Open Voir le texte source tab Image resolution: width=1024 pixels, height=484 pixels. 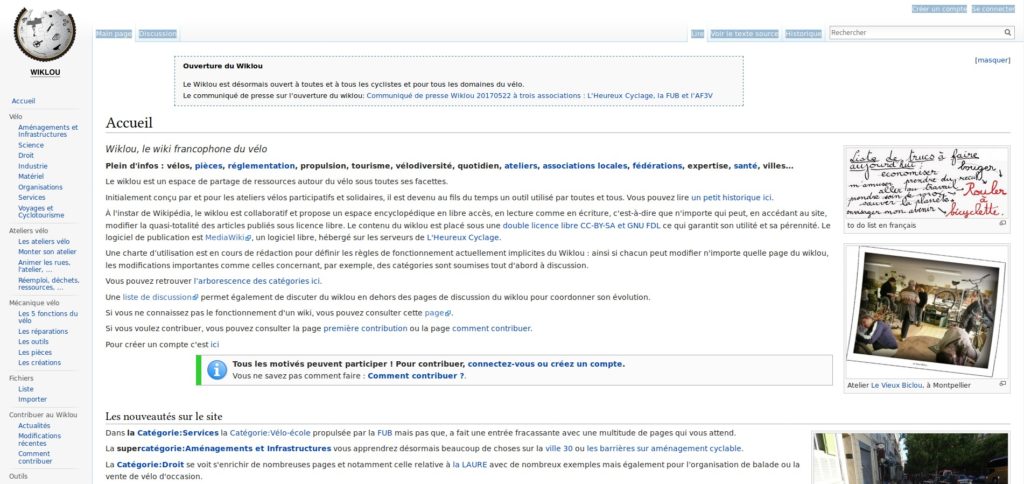coord(744,33)
